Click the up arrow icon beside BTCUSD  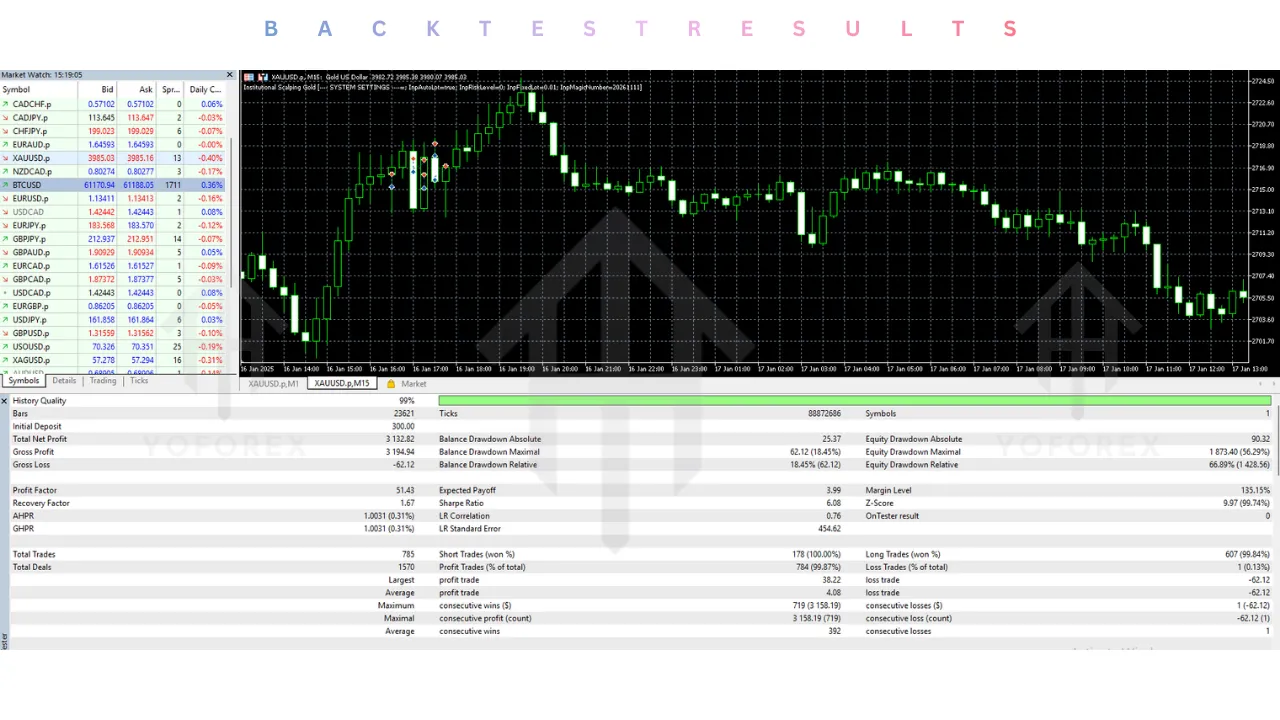(x=5, y=185)
